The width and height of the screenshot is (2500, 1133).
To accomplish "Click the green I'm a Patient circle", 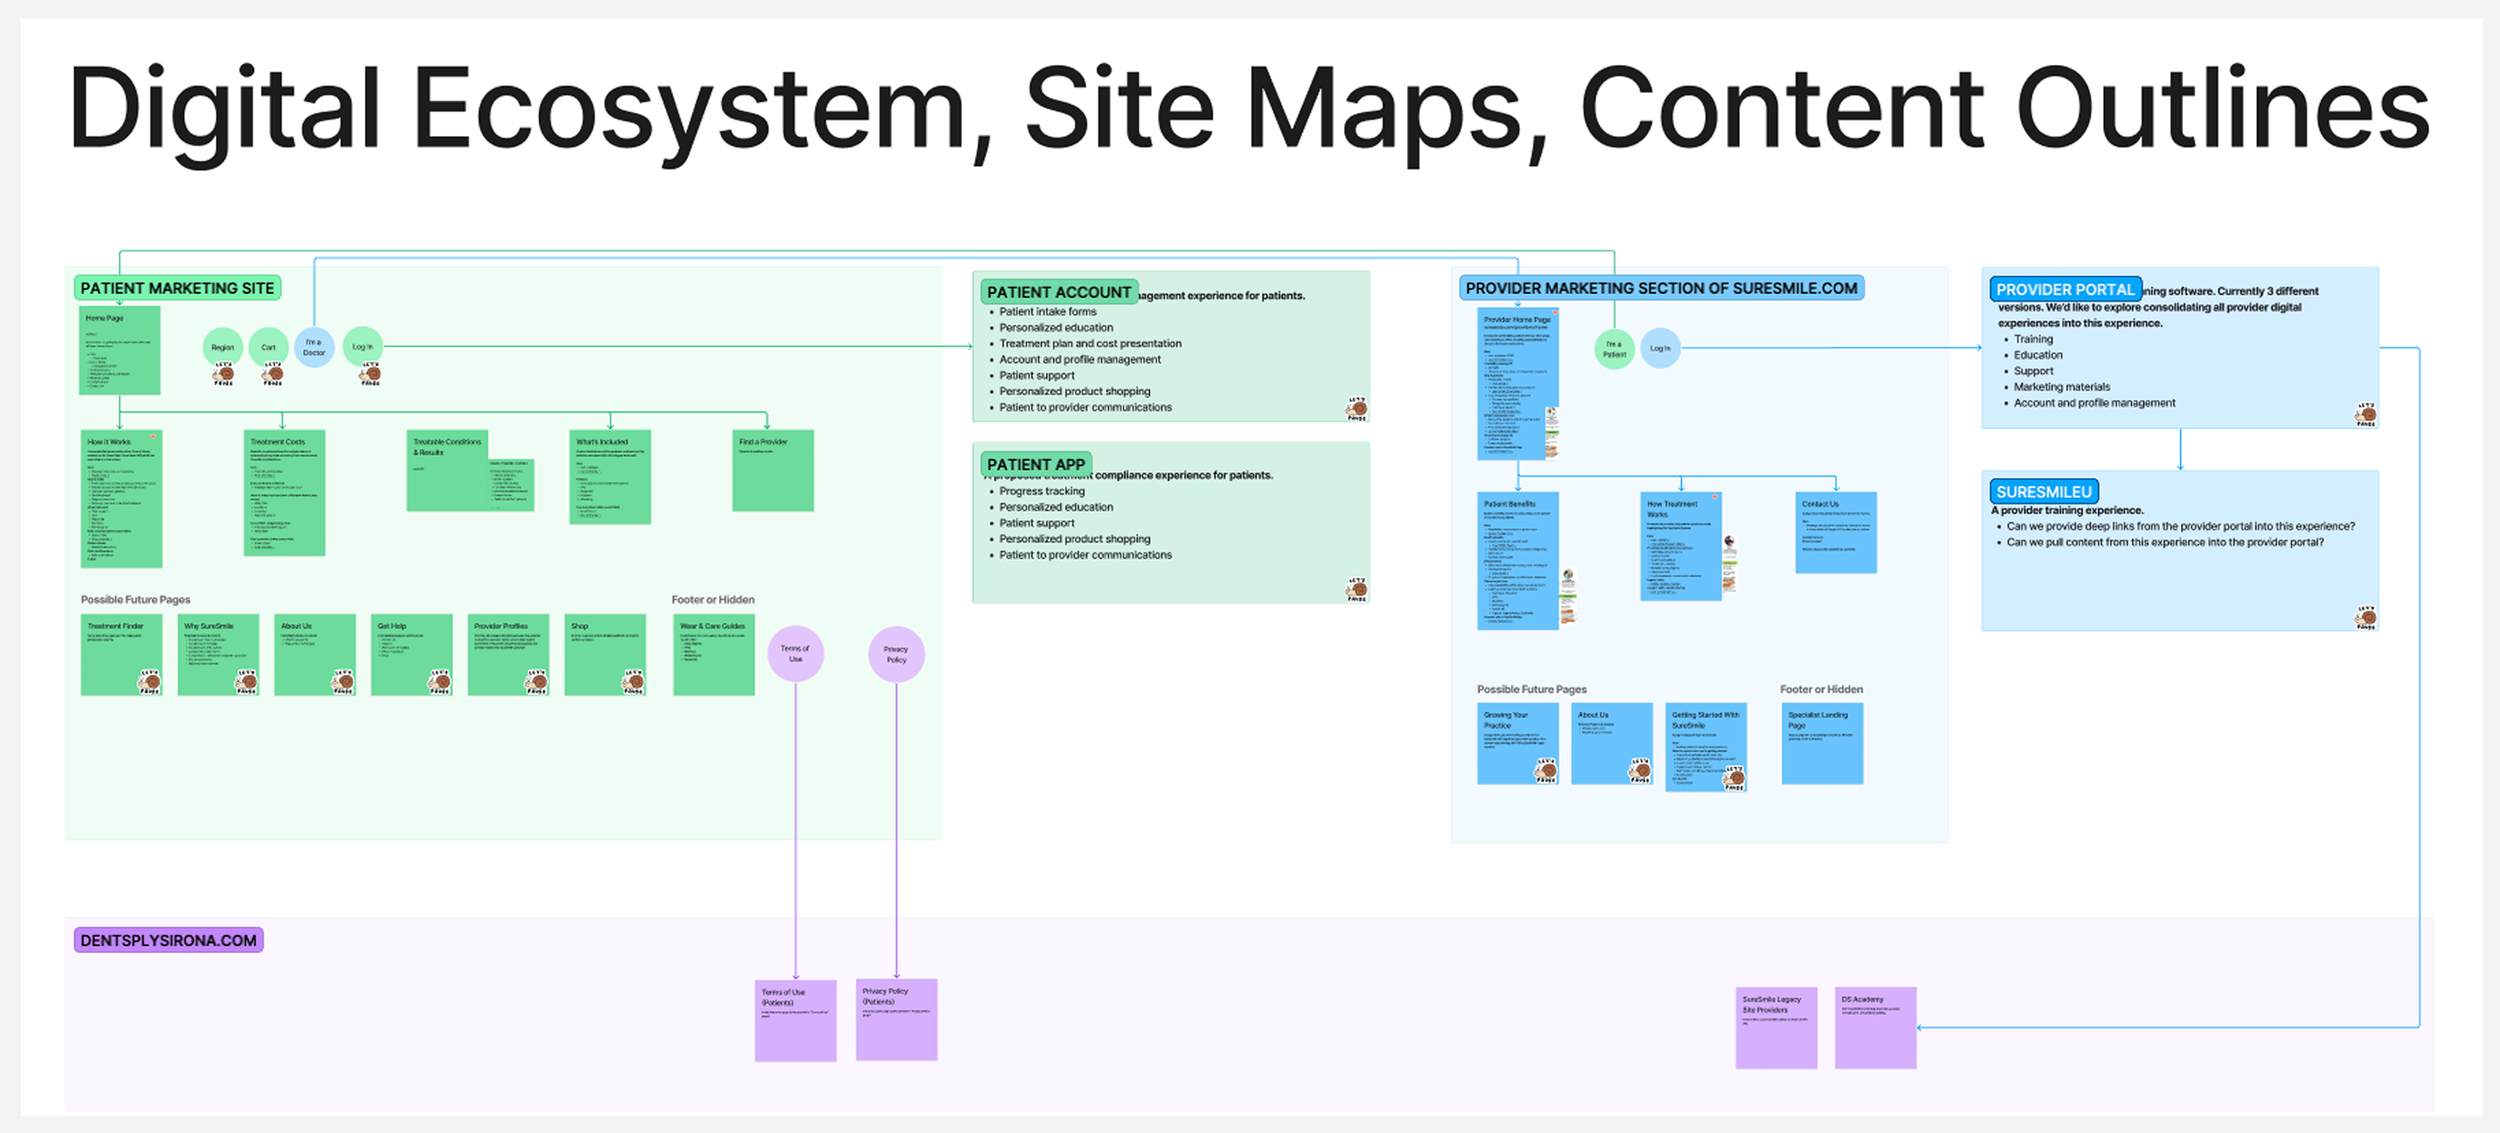I will pyautogui.click(x=1614, y=349).
